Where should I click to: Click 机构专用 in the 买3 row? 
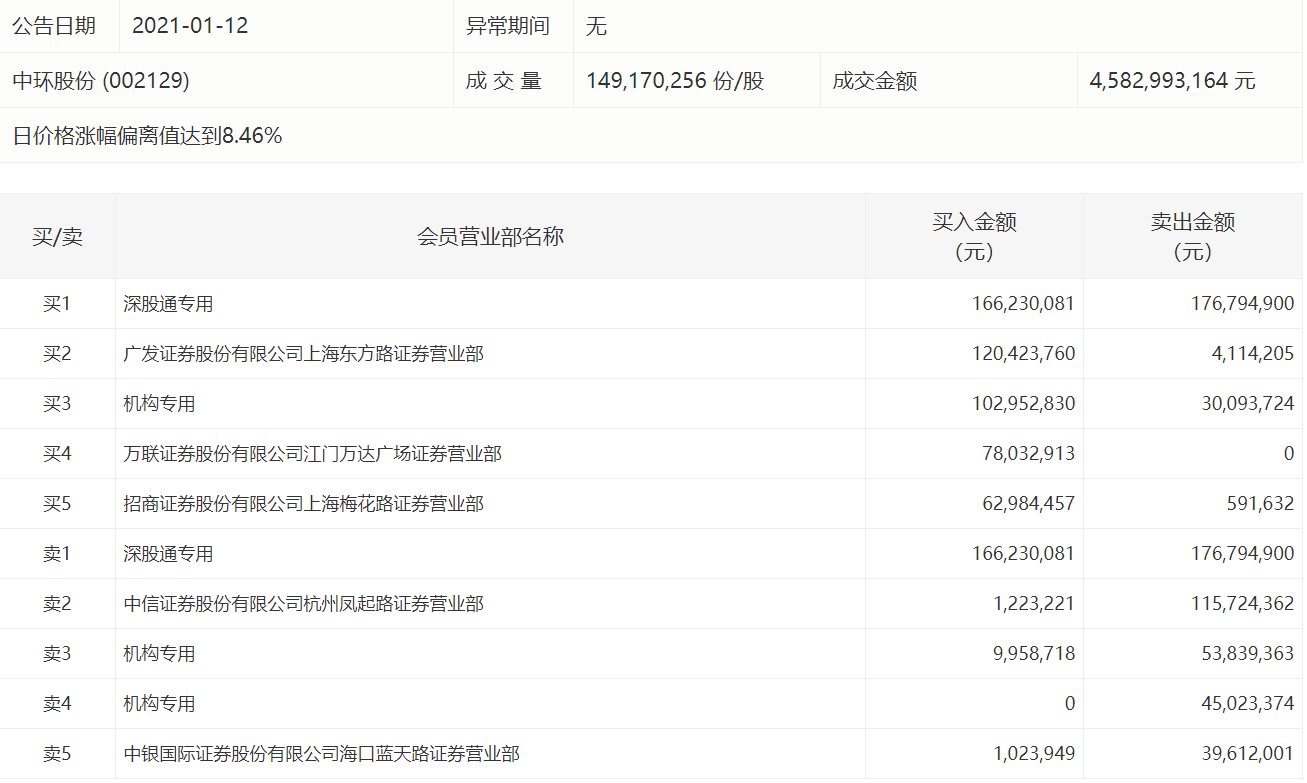[159, 404]
